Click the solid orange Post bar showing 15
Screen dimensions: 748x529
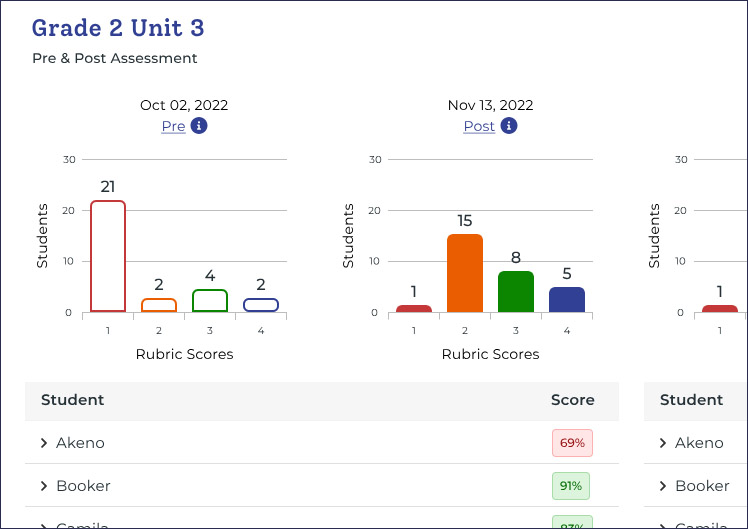tap(465, 273)
